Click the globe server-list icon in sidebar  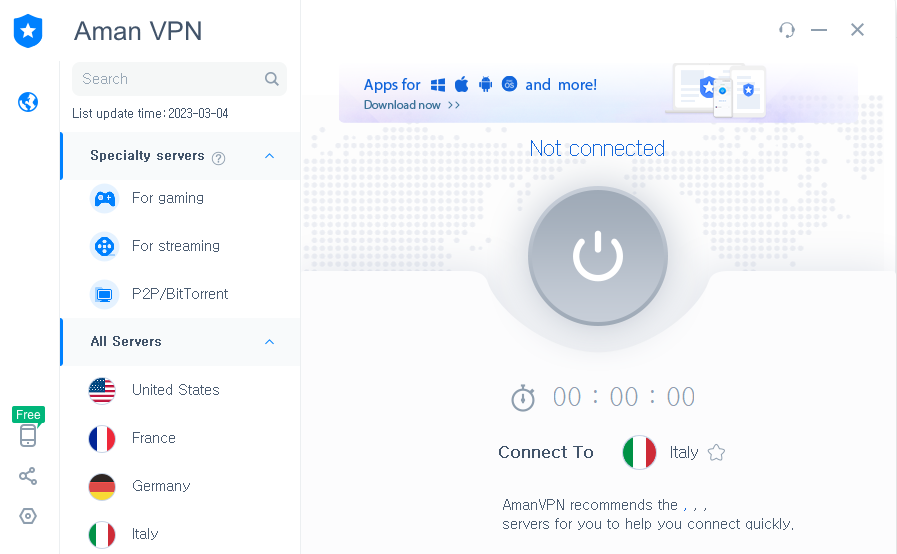coord(27,102)
